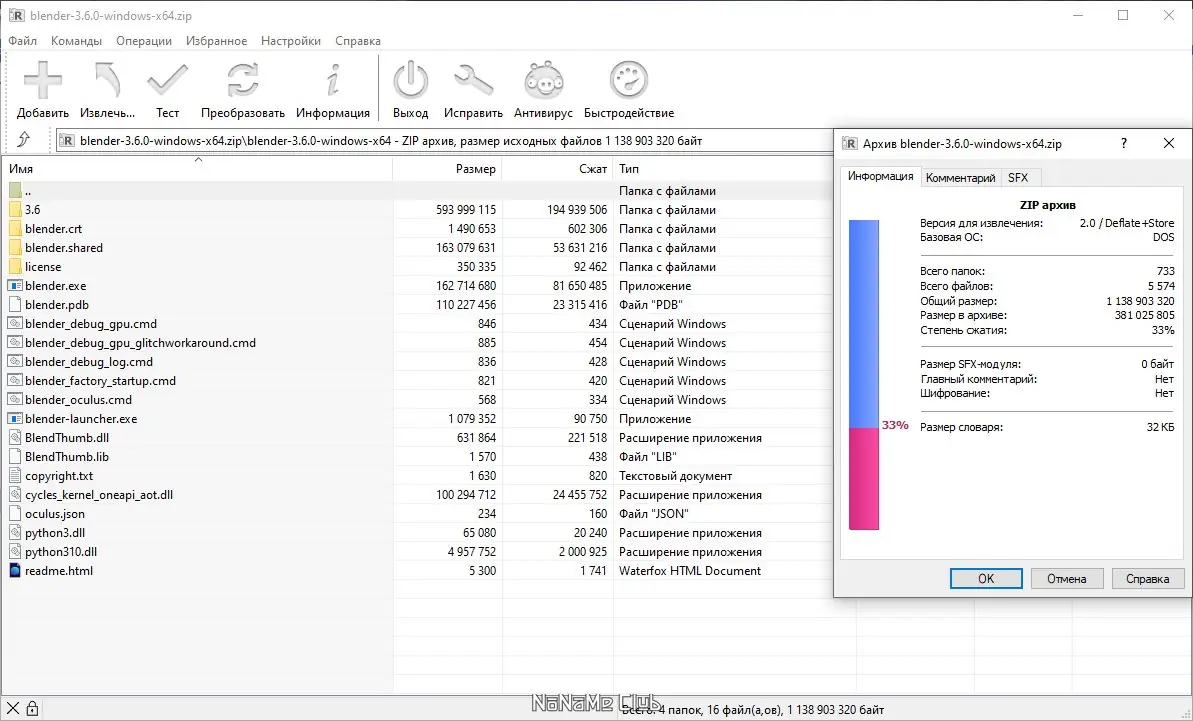Click the blender-launcher.exe icon
Screen dimensions: 1193x721
point(14,418)
